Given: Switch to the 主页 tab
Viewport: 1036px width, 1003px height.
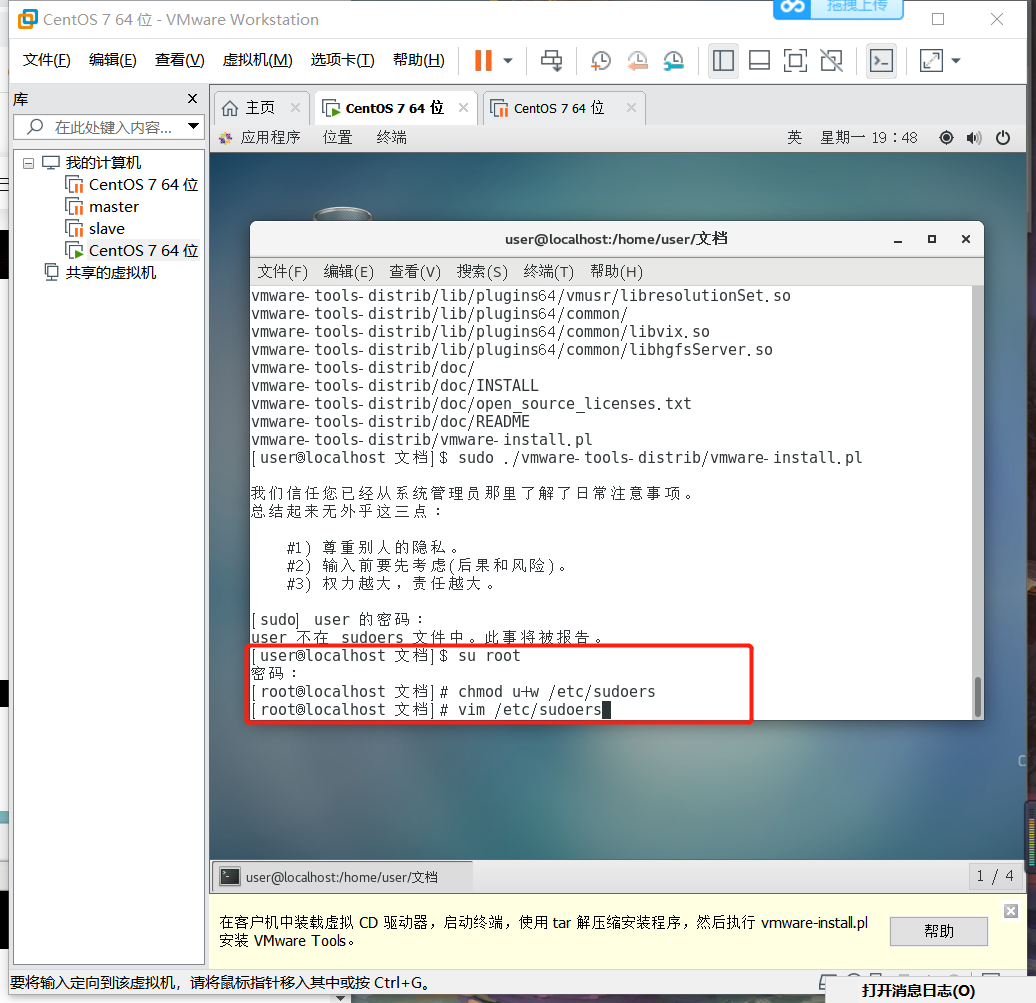Looking at the screenshot, I should (x=261, y=107).
